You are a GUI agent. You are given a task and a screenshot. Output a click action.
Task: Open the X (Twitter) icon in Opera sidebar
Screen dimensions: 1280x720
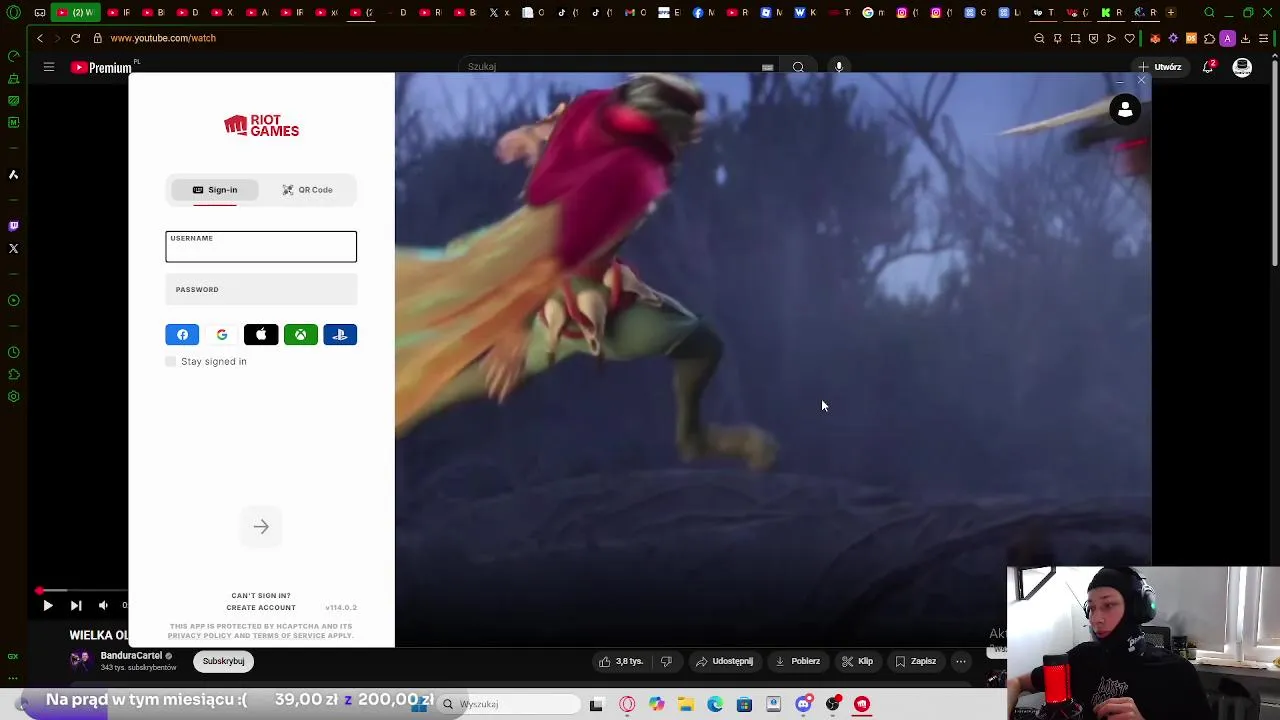coord(13,248)
